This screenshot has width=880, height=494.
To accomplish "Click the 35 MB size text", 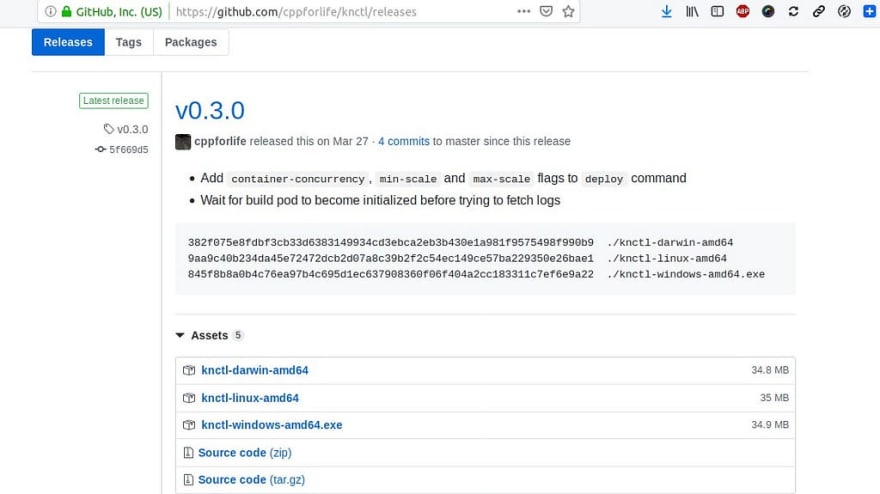I will [774, 398].
